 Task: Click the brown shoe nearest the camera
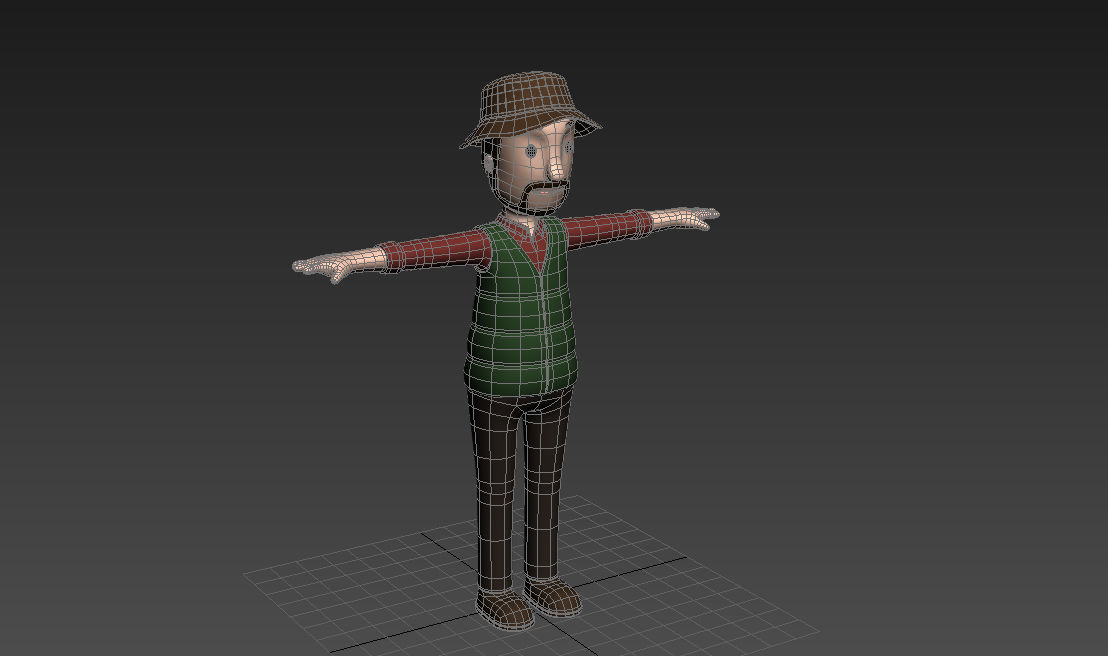tap(505, 609)
